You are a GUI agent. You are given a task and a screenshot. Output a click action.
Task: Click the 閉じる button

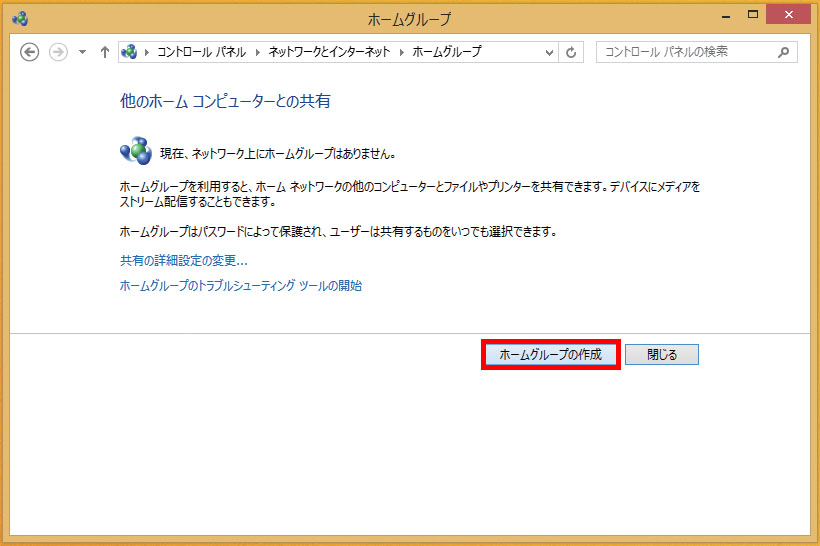[x=662, y=355]
